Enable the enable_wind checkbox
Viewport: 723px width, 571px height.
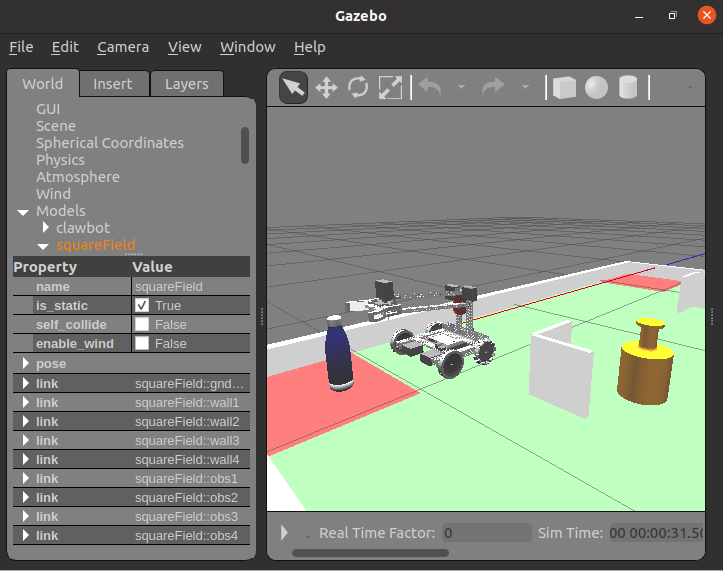coord(142,344)
